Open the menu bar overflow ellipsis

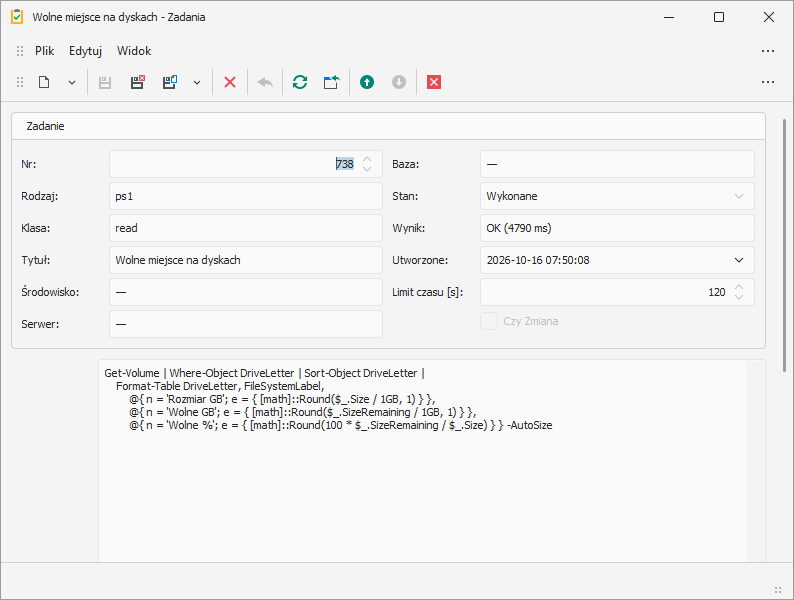tap(768, 51)
